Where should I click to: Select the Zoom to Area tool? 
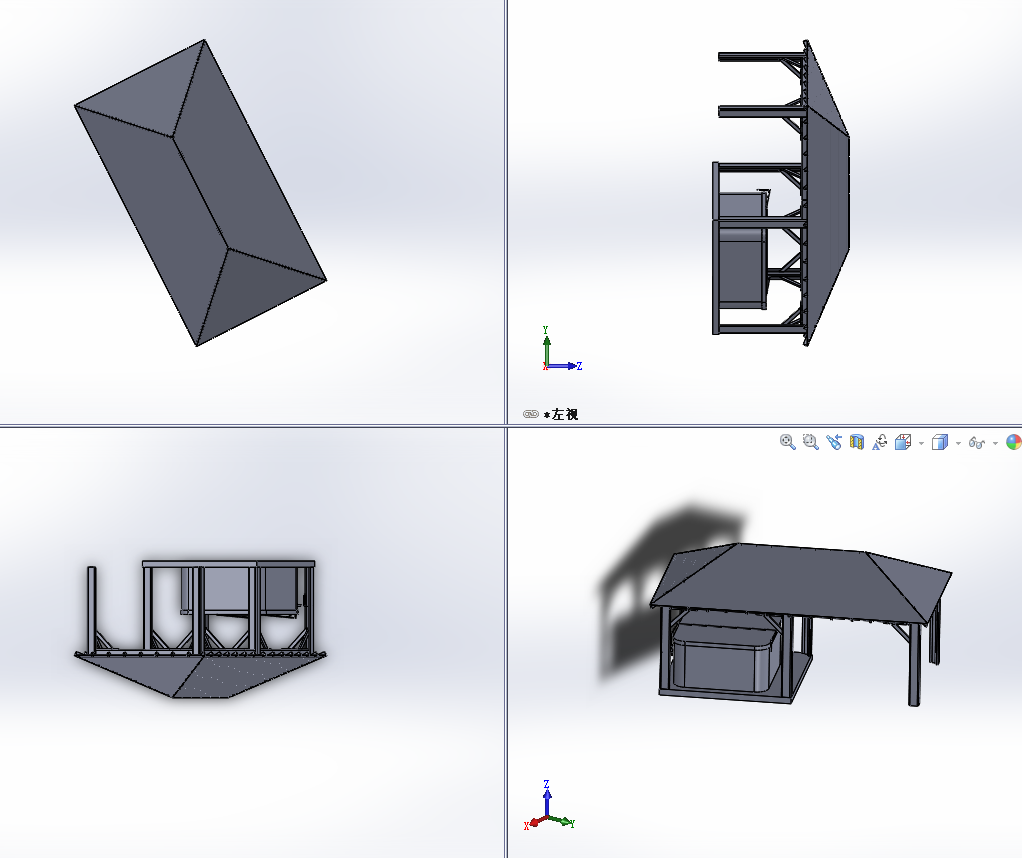[810, 442]
